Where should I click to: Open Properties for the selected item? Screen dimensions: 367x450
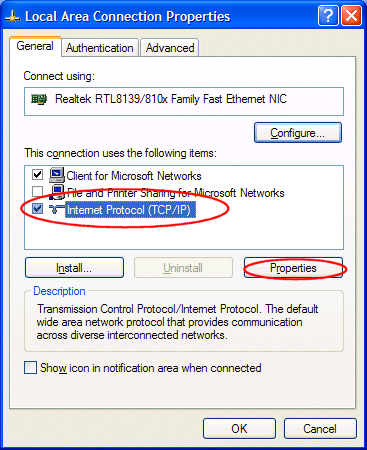coord(293,268)
